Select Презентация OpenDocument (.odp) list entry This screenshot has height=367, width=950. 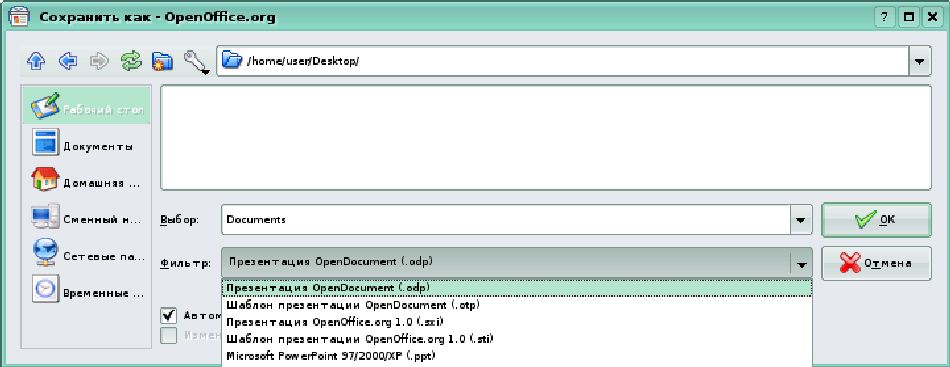[x=517, y=288]
